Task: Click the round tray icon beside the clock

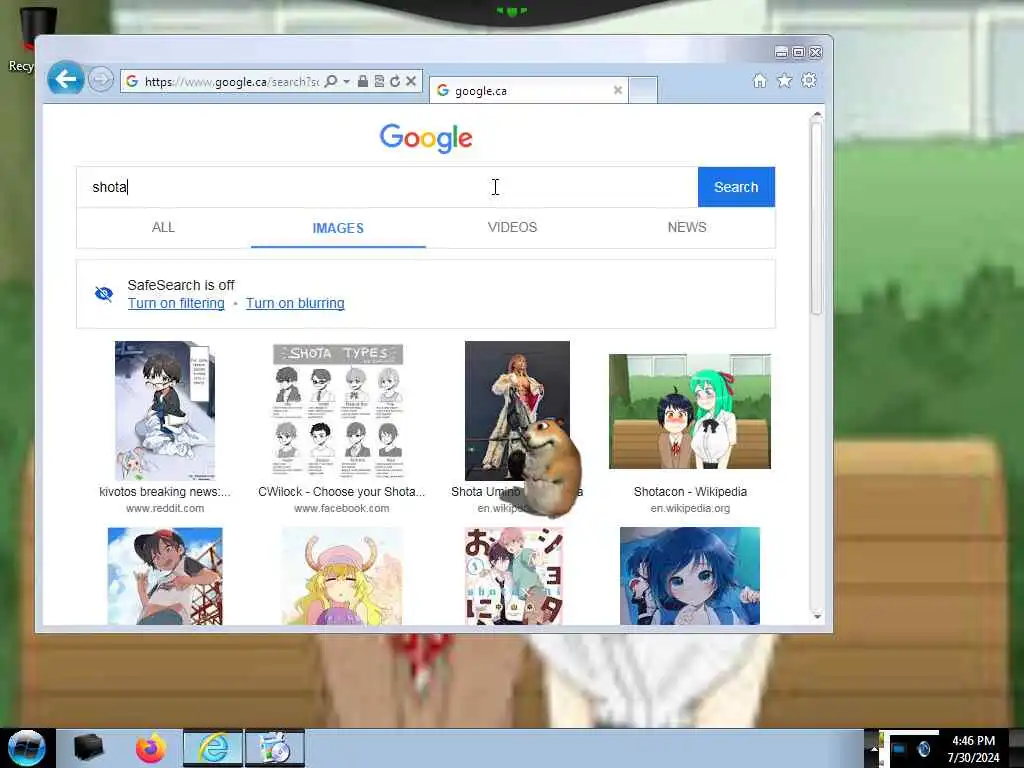Action: pos(924,748)
